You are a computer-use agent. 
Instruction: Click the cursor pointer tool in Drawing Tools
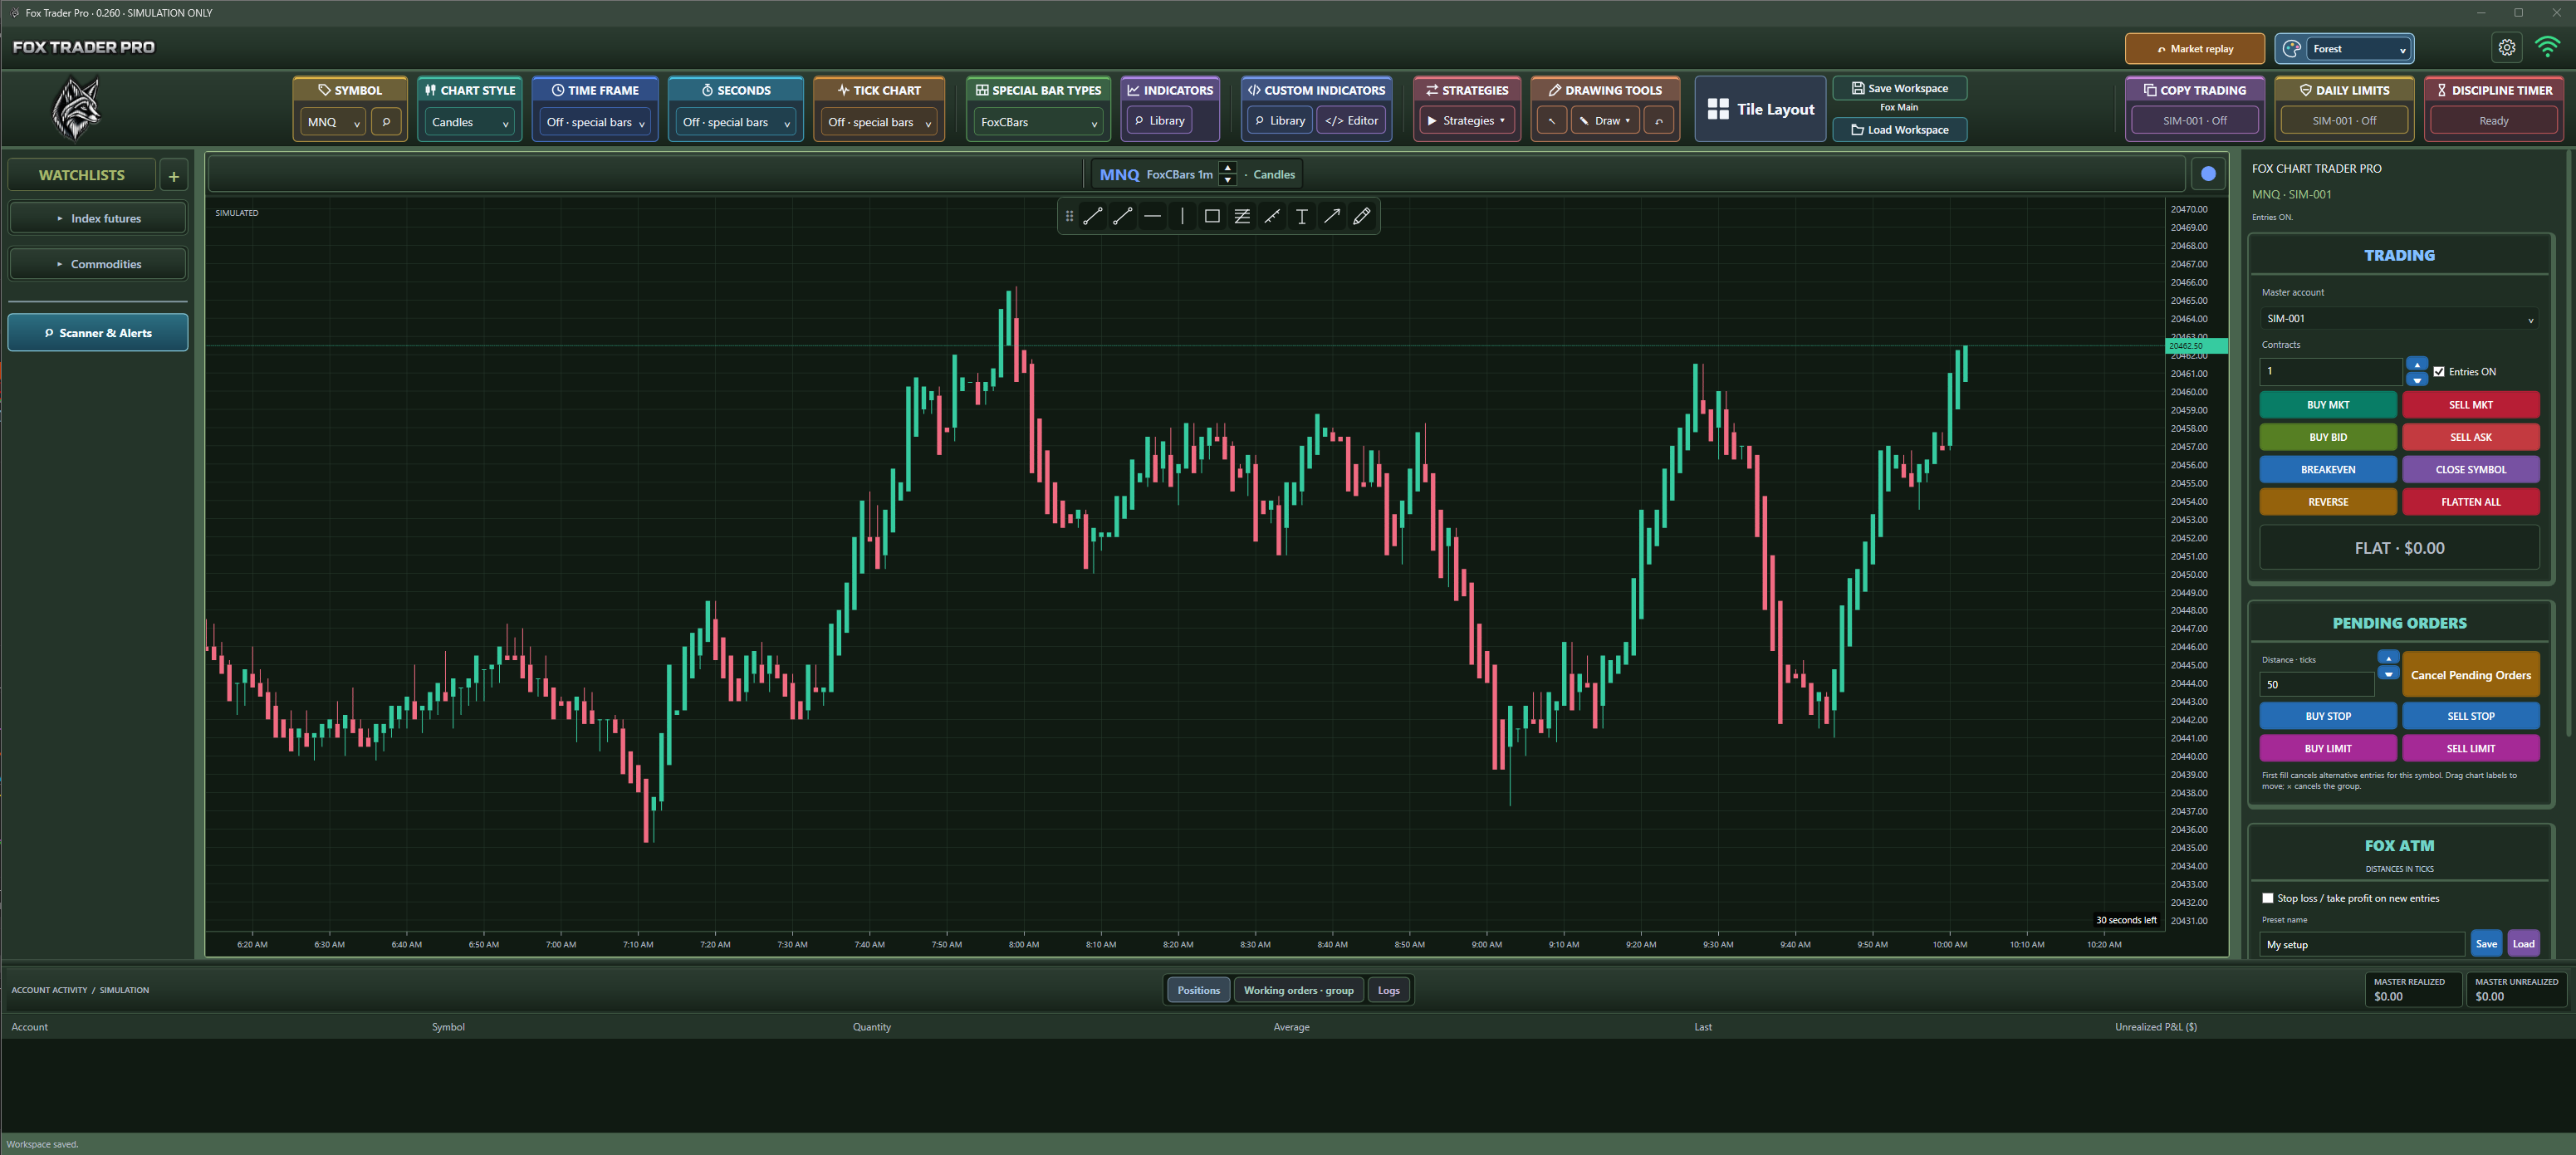(1551, 121)
